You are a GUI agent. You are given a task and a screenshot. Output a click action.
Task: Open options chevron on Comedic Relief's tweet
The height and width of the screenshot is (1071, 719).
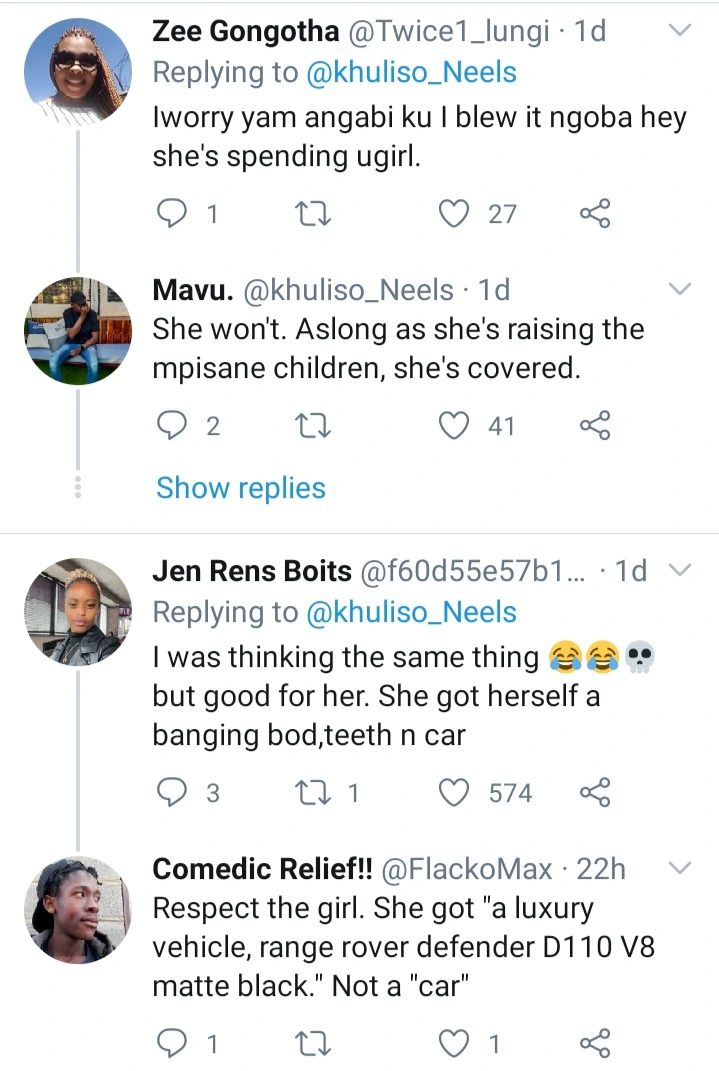tap(679, 868)
